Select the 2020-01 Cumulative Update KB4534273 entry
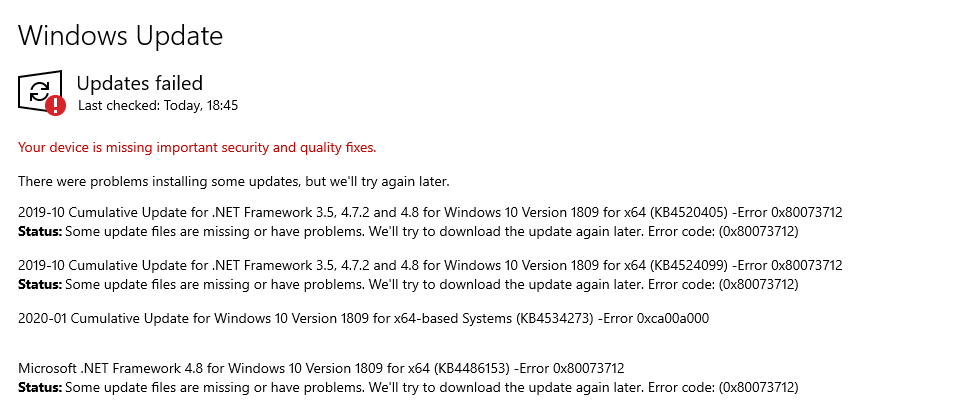This screenshot has width=962, height=409. coord(300,318)
